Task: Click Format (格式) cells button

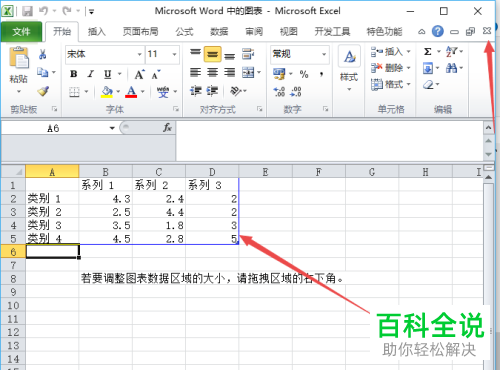Action: point(390,84)
